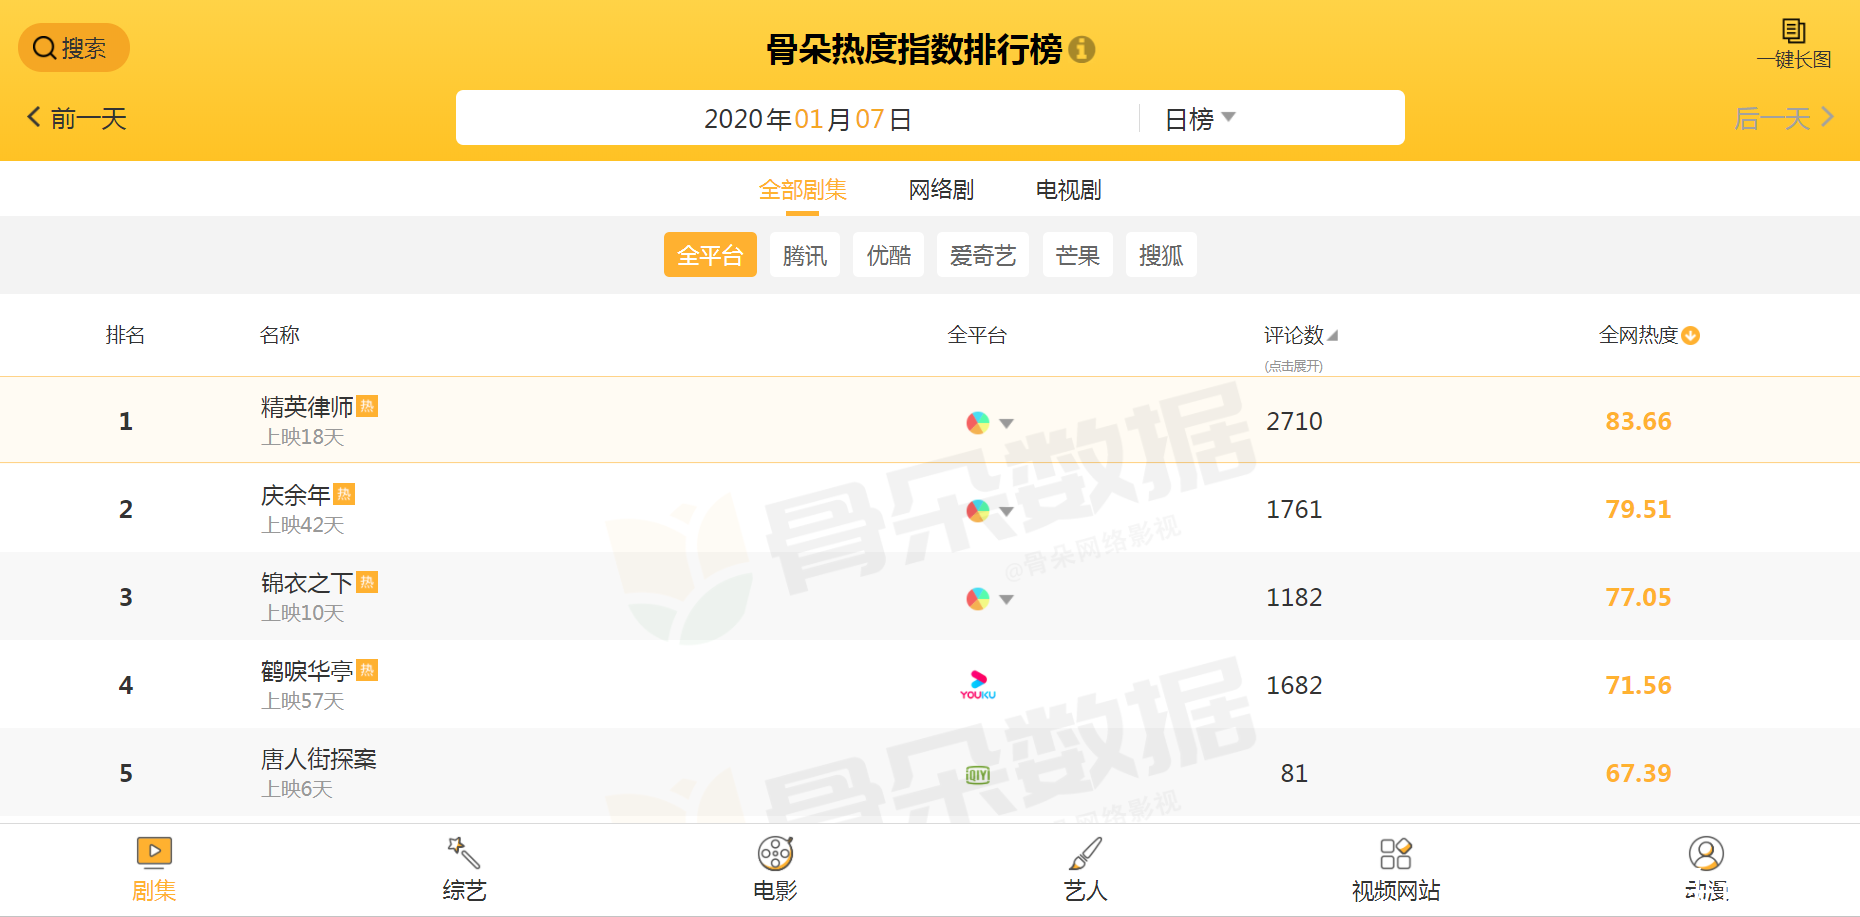The width and height of the screenshot is (1860, 917).
Task: Switch to the 电视剧 tab
Action: 1068,190
